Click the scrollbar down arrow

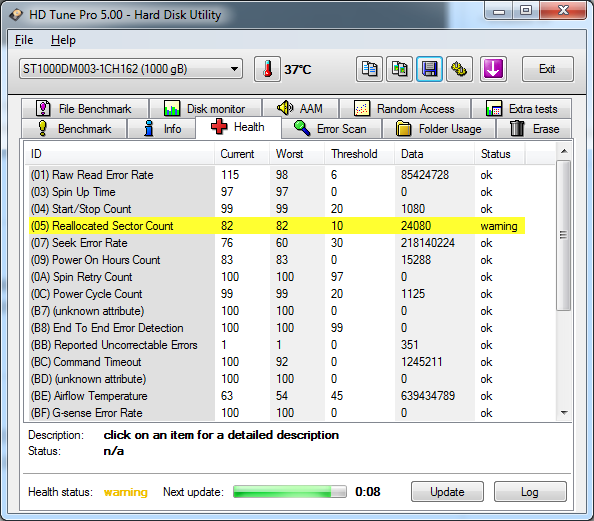564,413
